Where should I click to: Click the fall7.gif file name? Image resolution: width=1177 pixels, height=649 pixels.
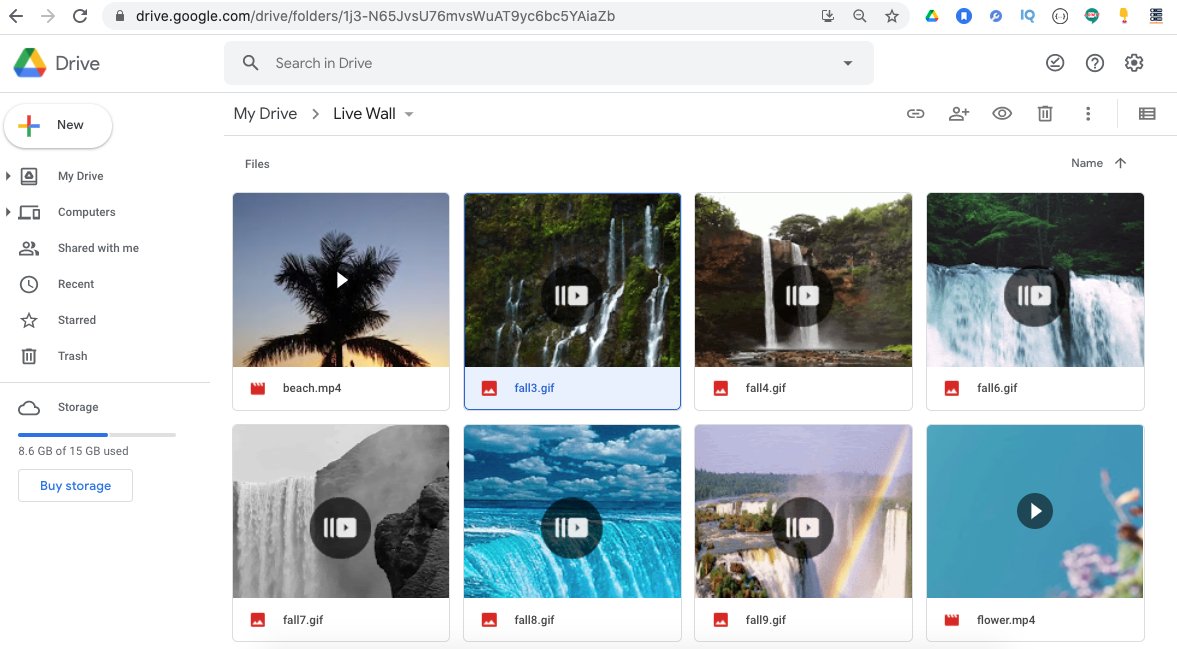click(303, 620)
